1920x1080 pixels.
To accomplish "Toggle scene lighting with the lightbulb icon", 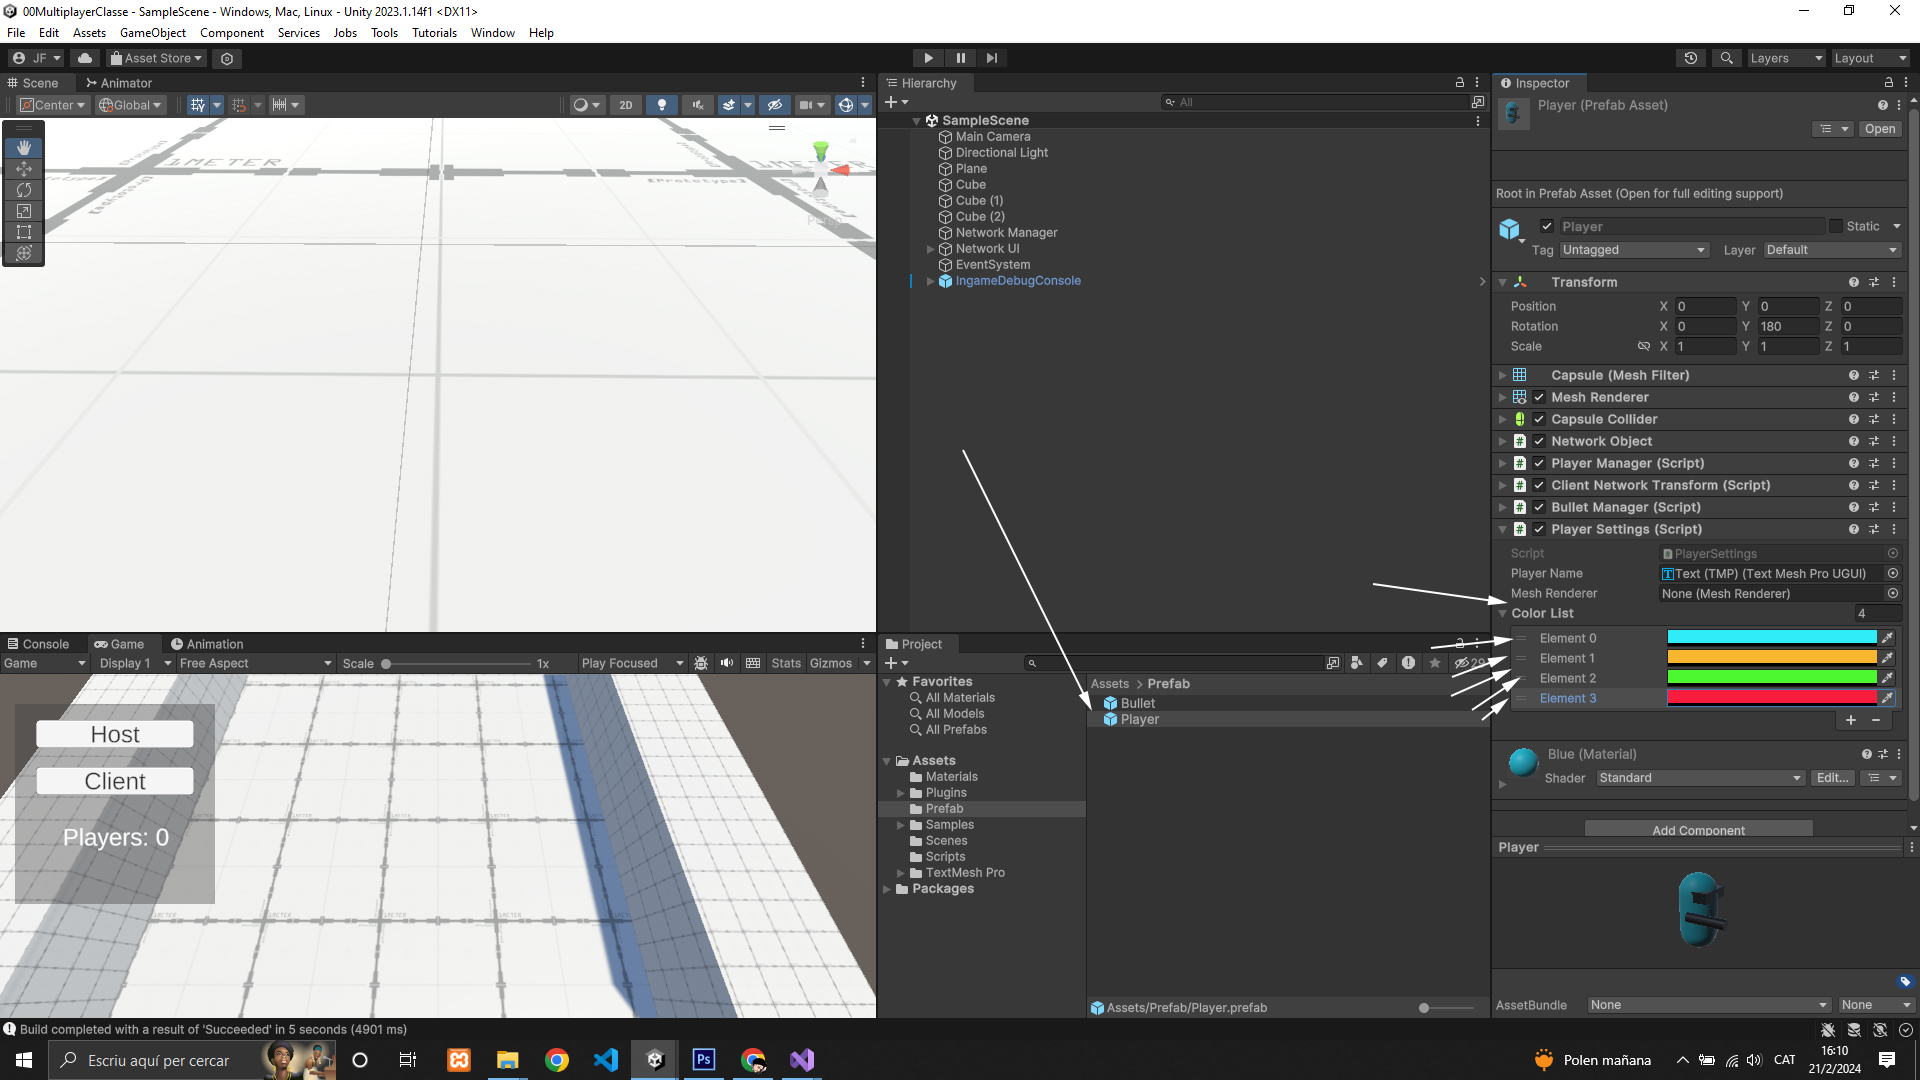I will tap(661, 105).
